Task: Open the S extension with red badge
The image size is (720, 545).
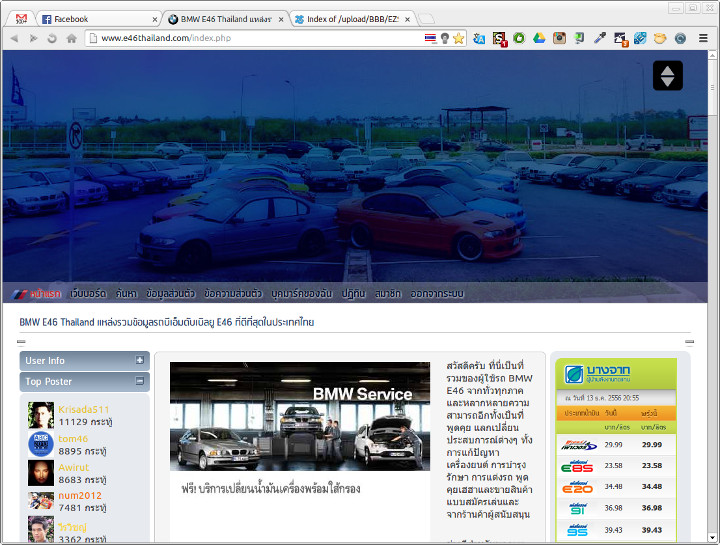Action: click(500, 39)
